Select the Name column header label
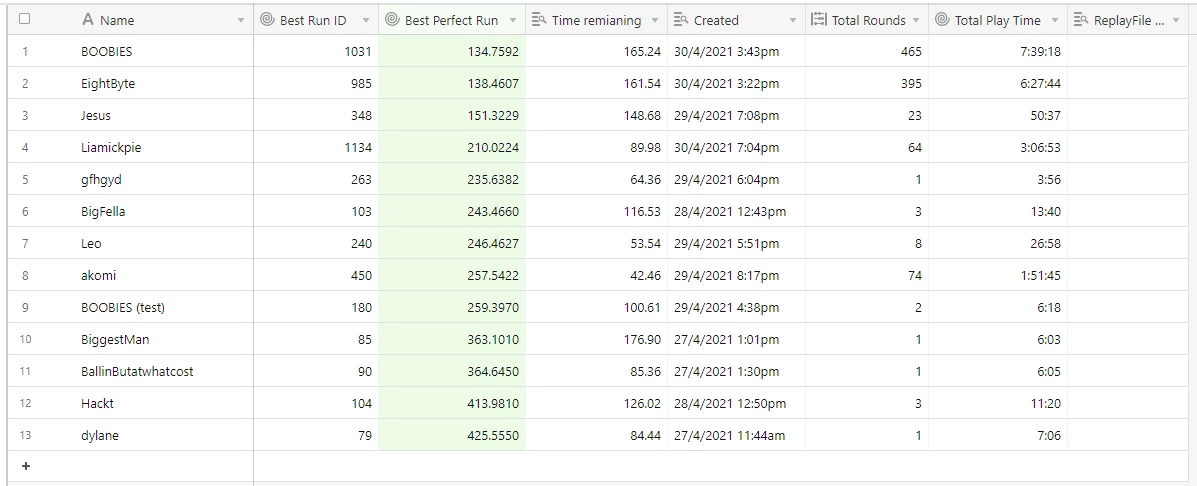Image resolution: width=1197 pixels, height=486 pixels. coord(117,21)
